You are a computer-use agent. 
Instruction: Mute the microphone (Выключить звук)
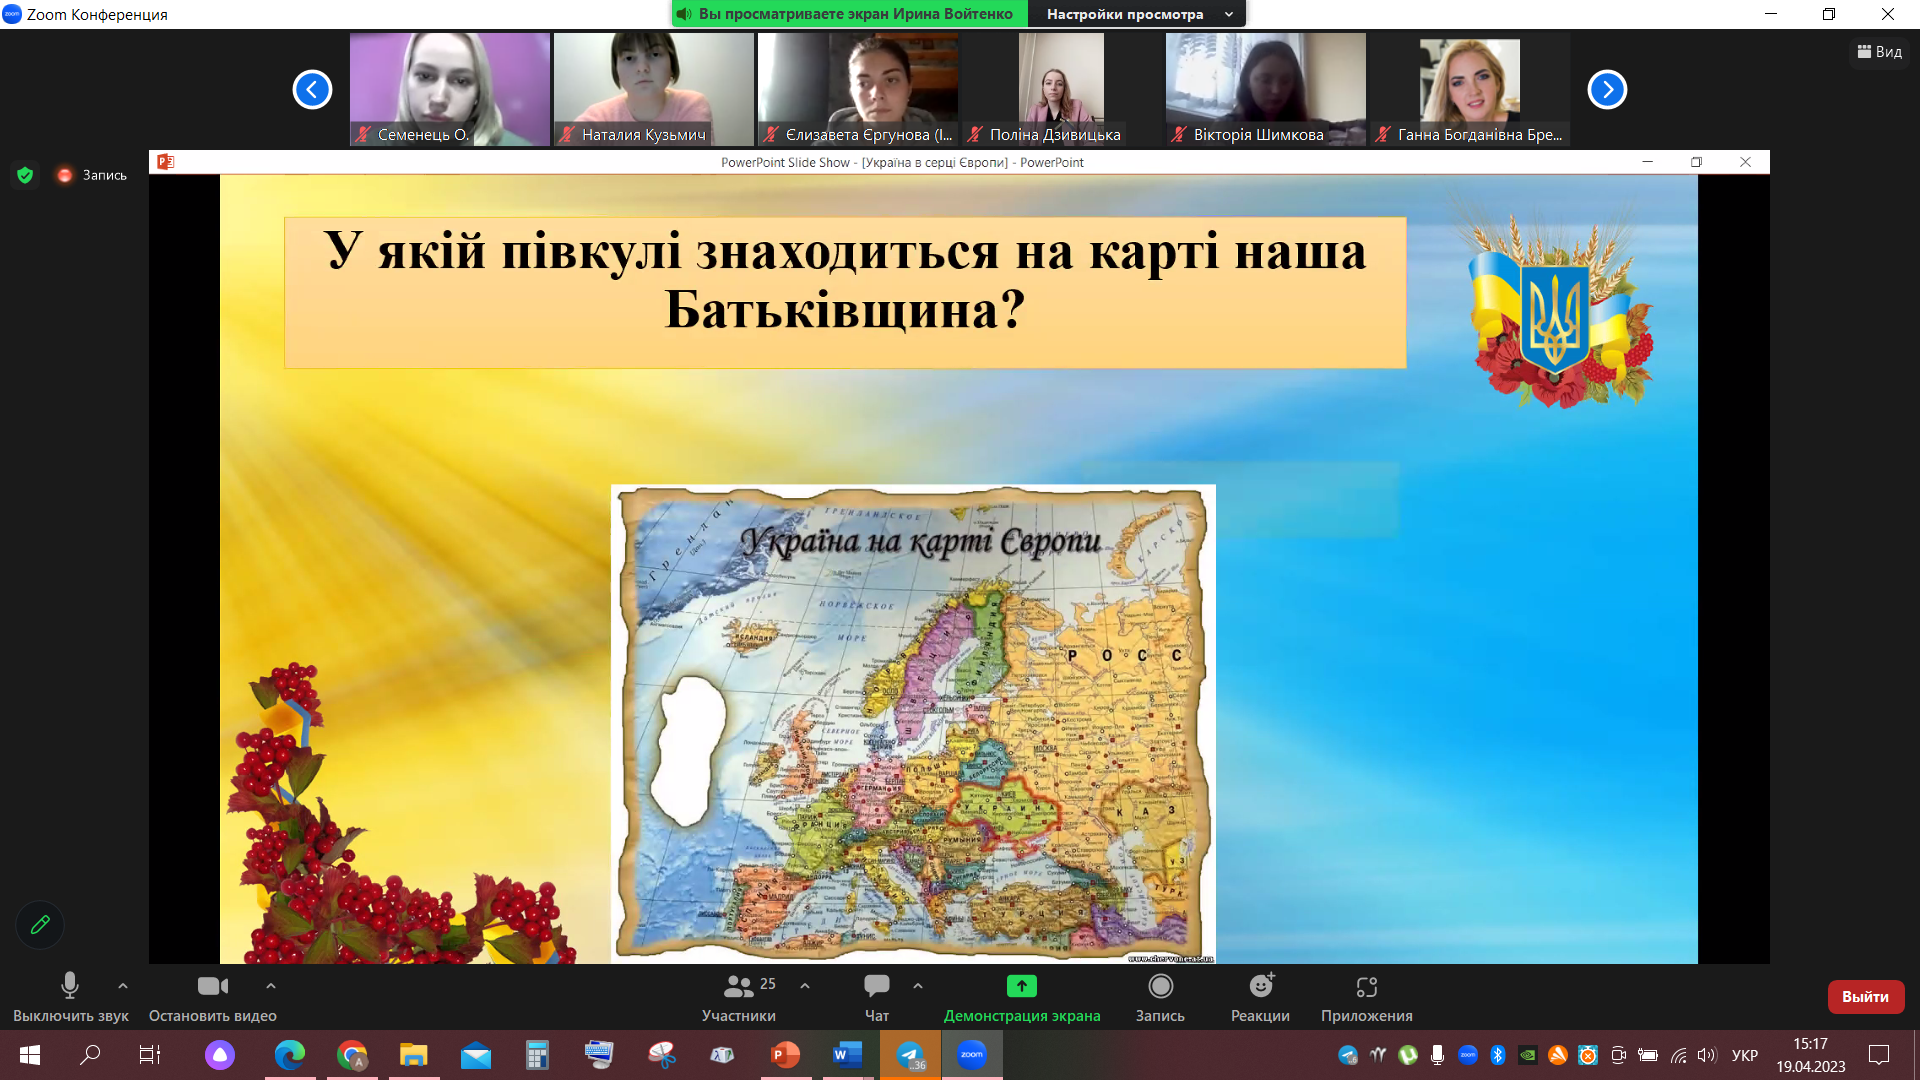click(x=70, y=997)
